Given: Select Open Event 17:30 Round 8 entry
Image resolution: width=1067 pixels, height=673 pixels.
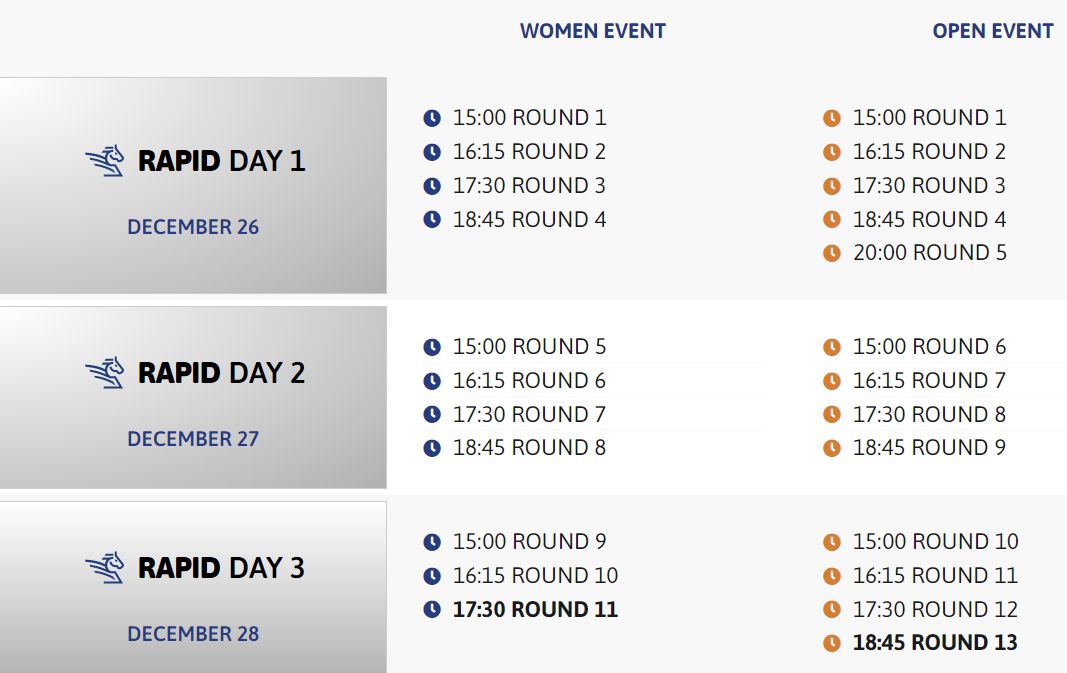Looking at the screenshot, I should (x=930, y=414).
